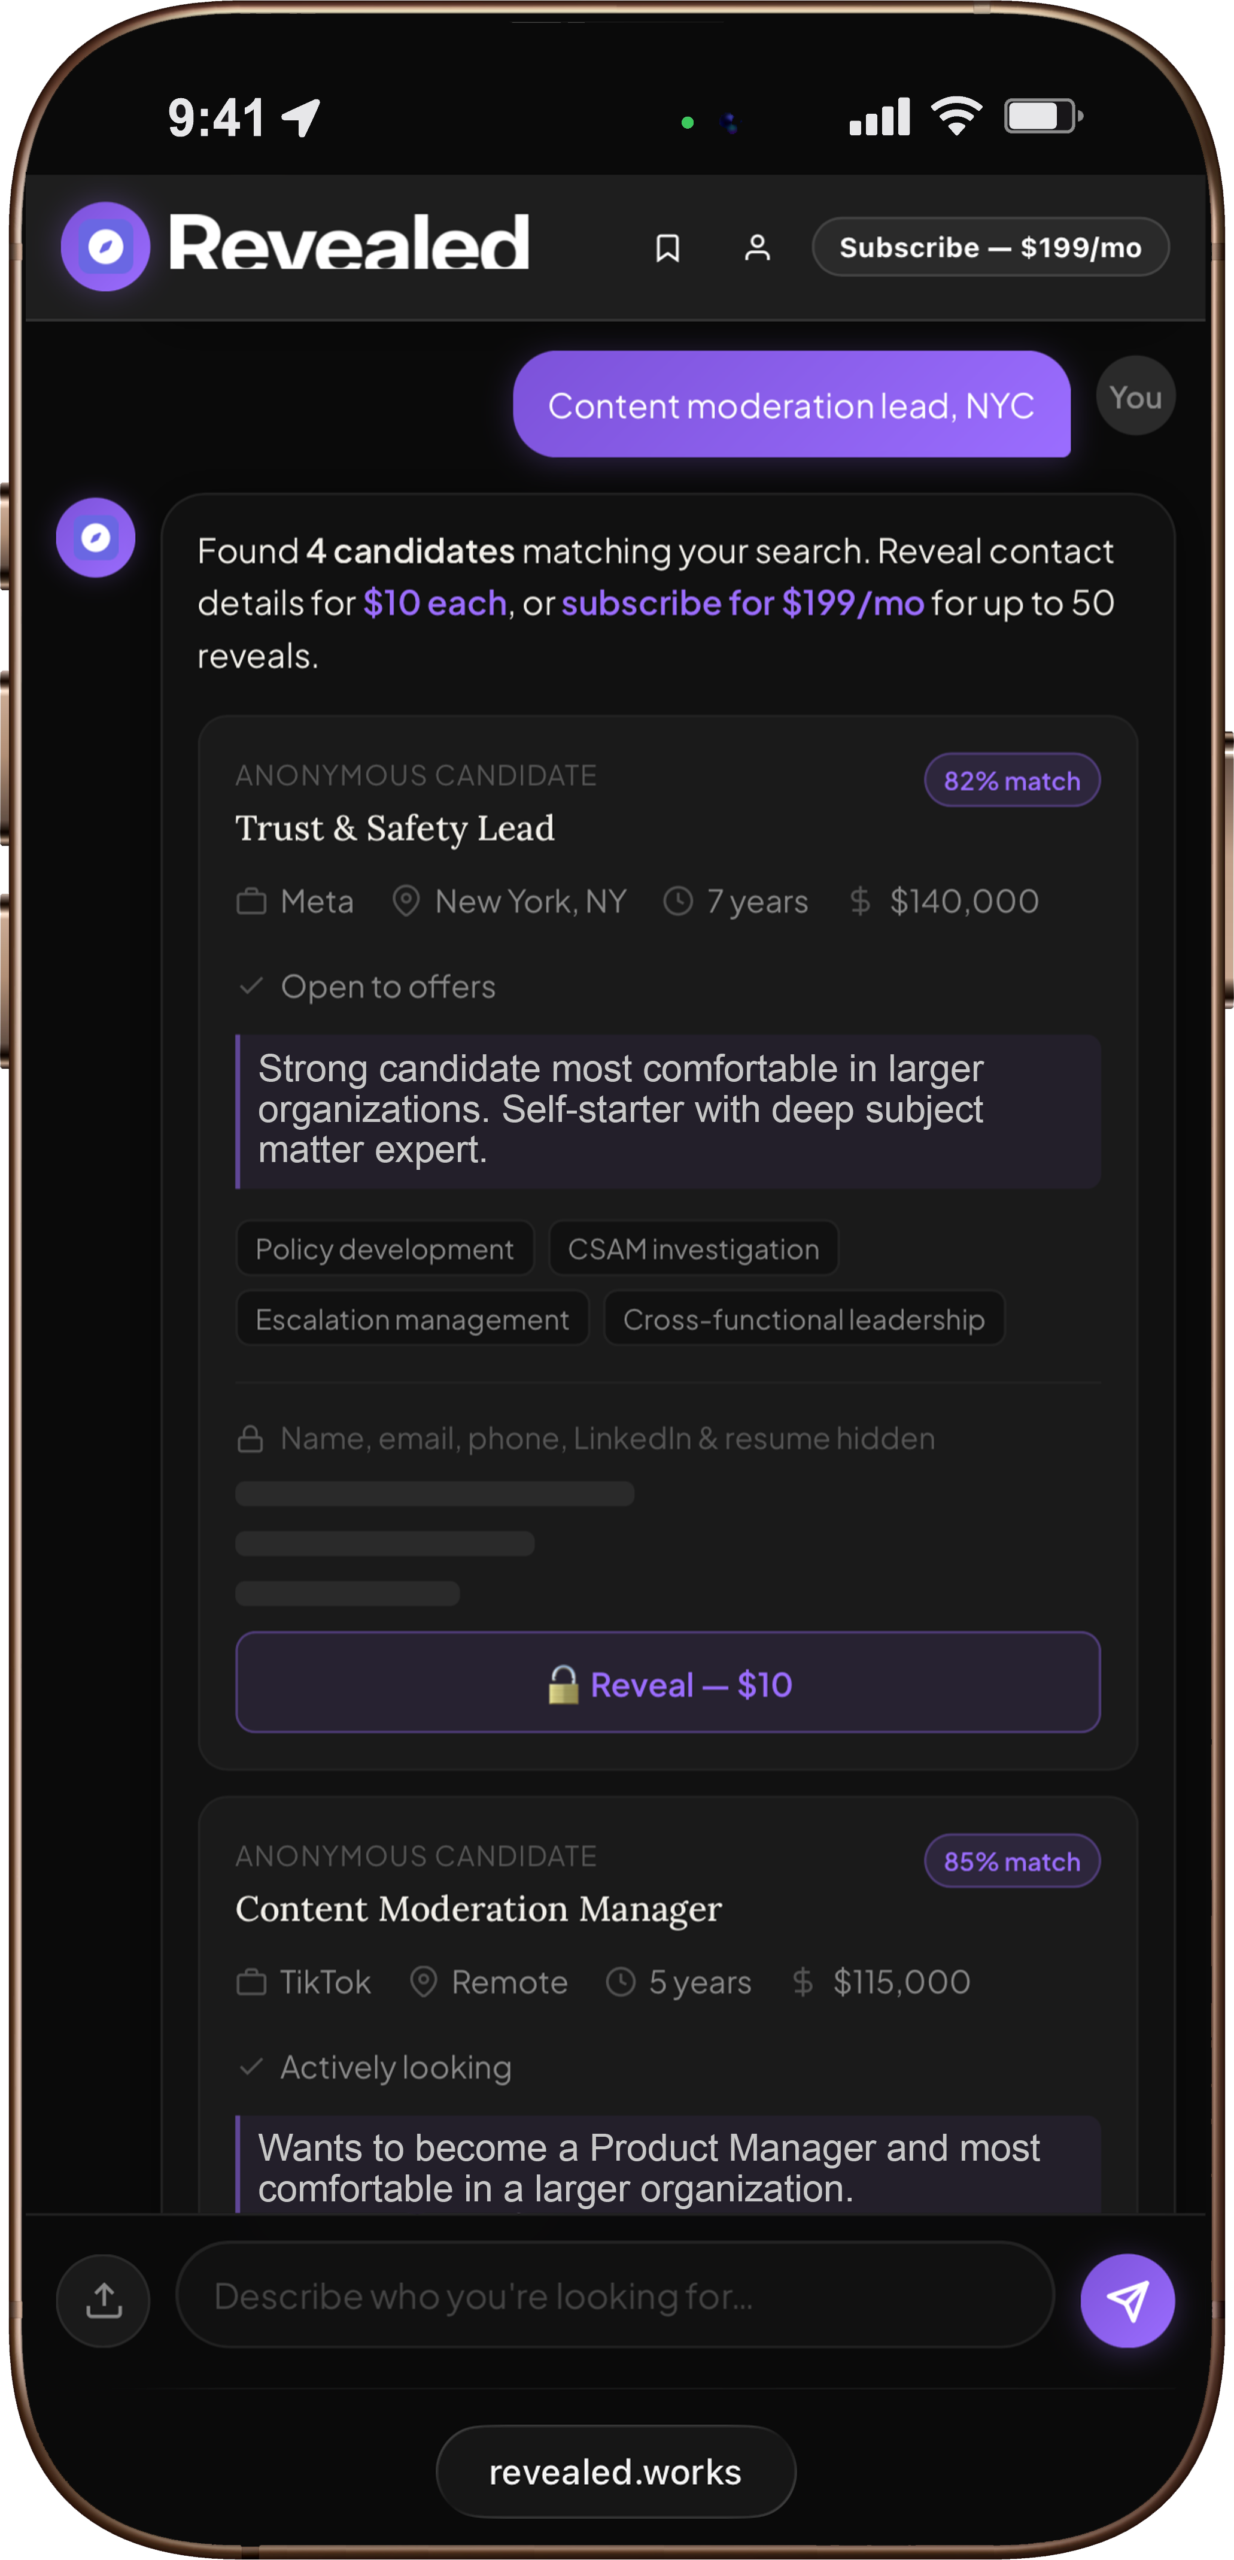Tap the 82% match badge

point(1011,780)
